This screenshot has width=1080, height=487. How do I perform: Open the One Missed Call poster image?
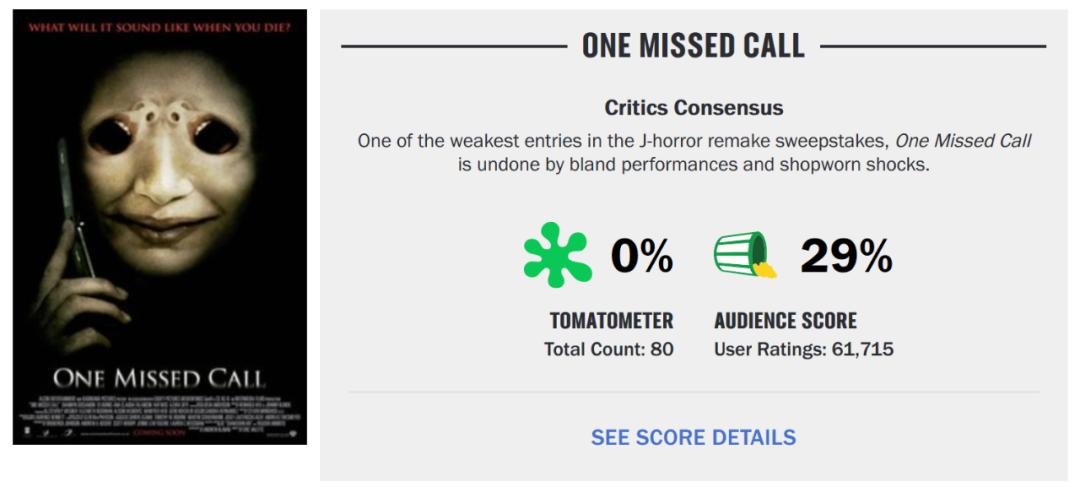coord(160,227)
